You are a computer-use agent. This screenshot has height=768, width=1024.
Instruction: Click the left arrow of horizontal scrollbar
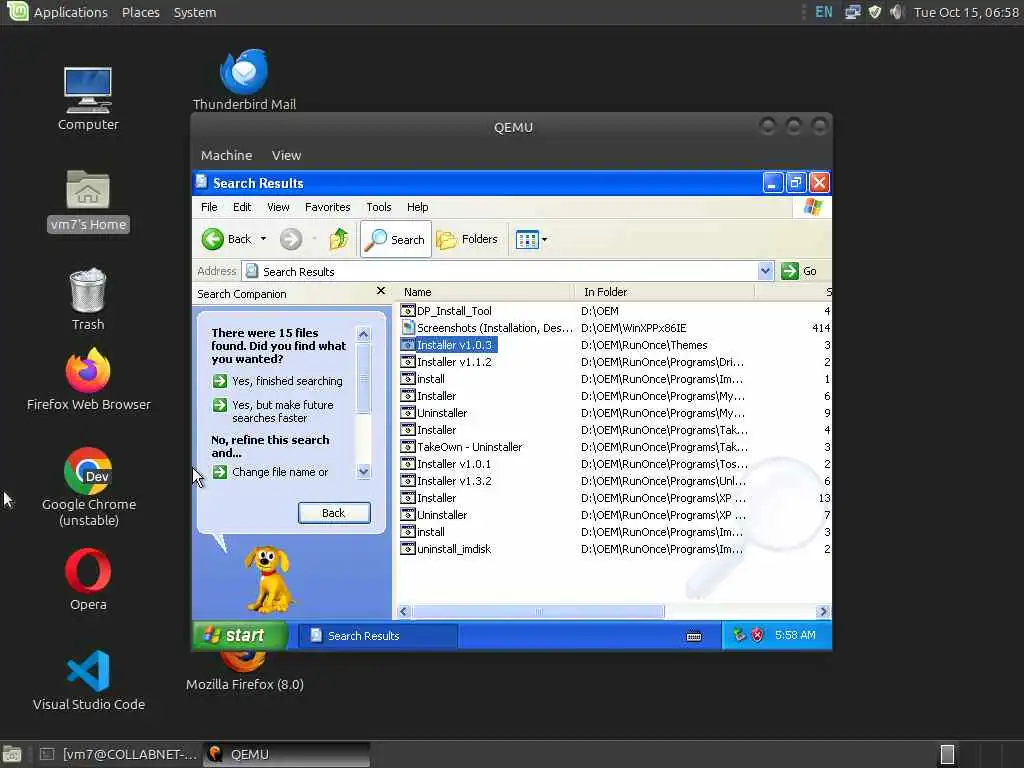(403, 611)
